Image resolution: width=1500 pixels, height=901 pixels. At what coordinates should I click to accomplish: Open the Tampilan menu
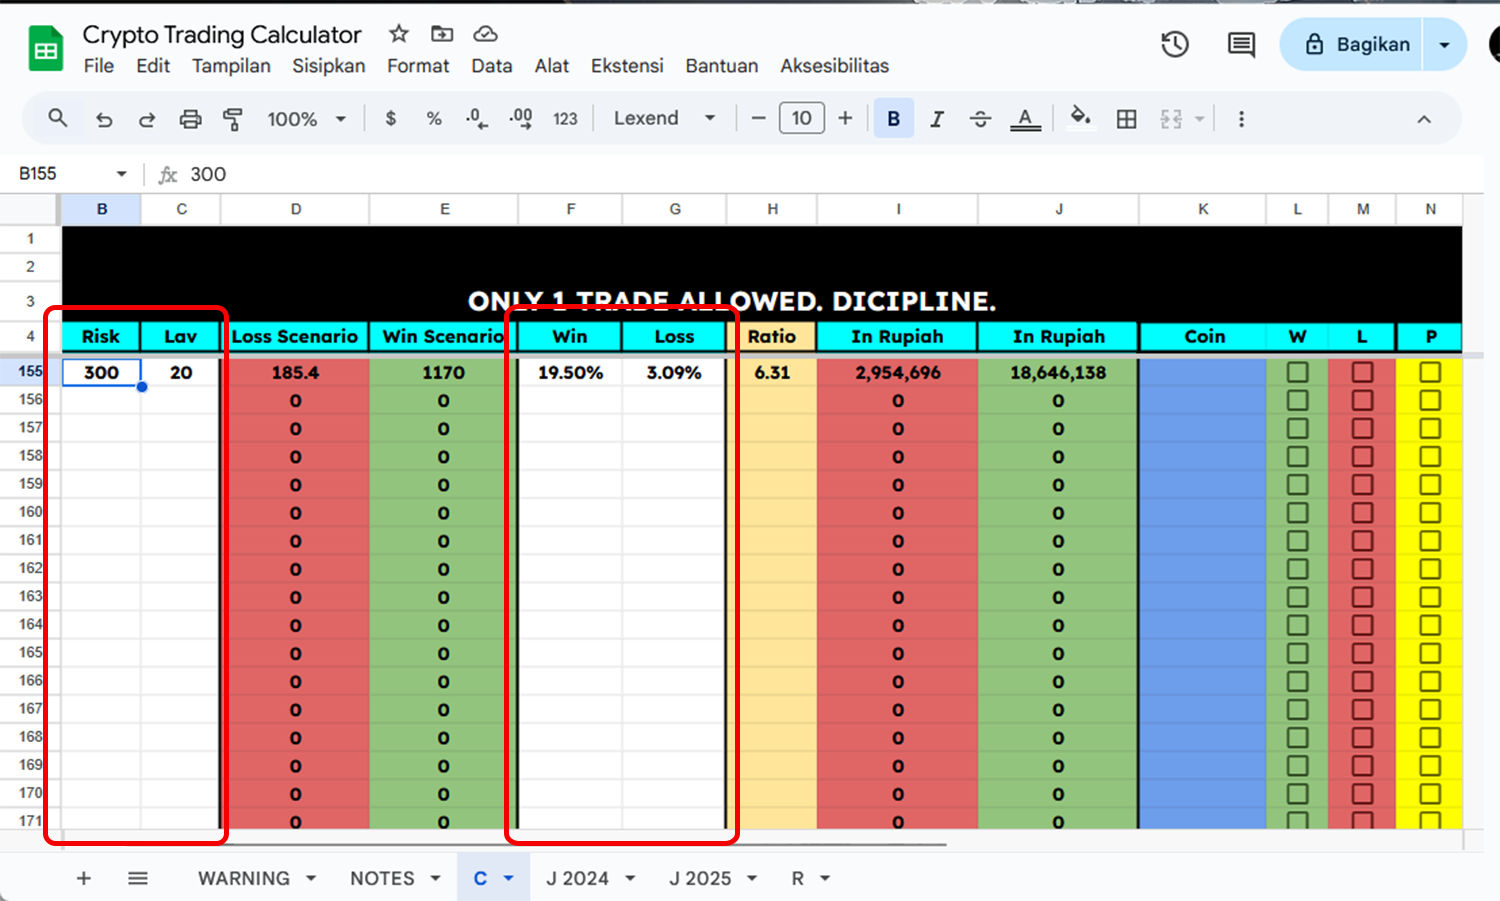click(x=231, y=66)
